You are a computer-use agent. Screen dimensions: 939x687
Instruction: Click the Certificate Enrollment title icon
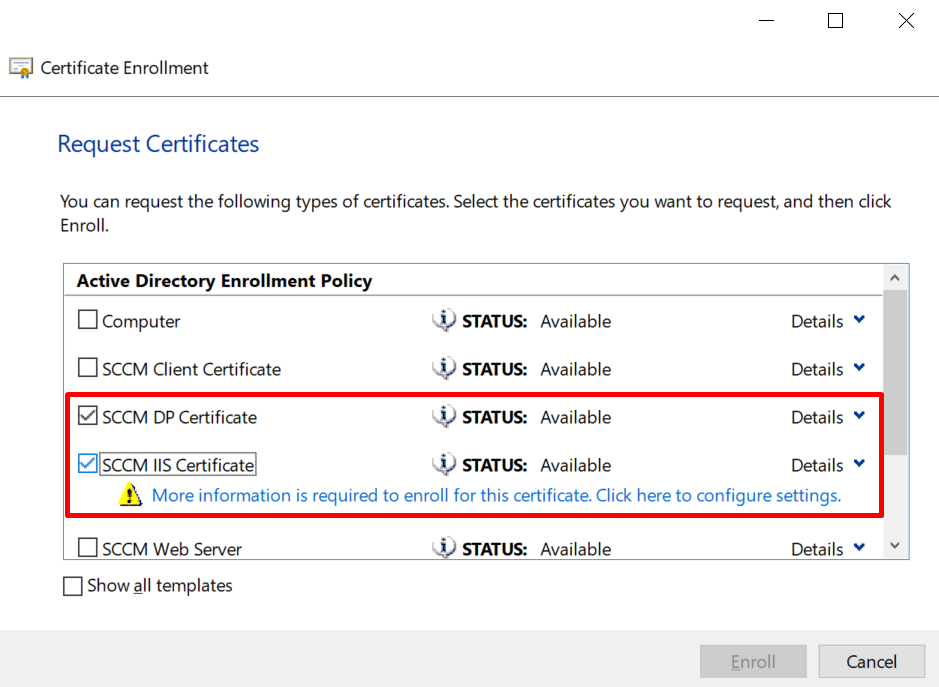coord(21,68)
